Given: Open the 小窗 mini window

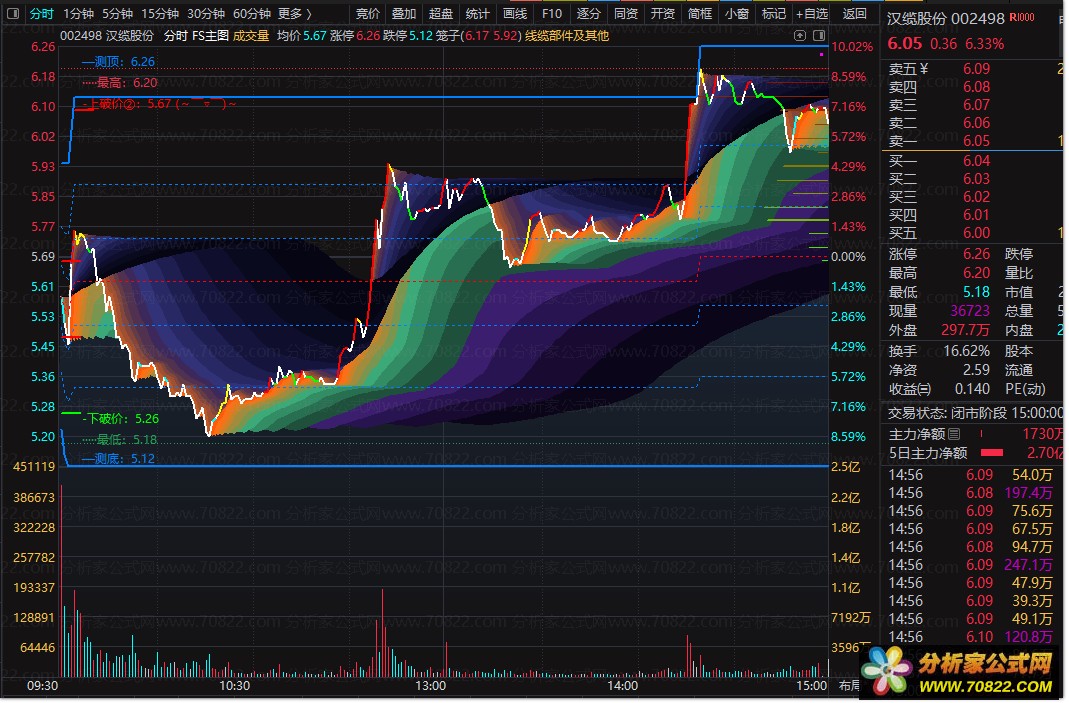Looking at the screenshot, I should coord(736,14).
